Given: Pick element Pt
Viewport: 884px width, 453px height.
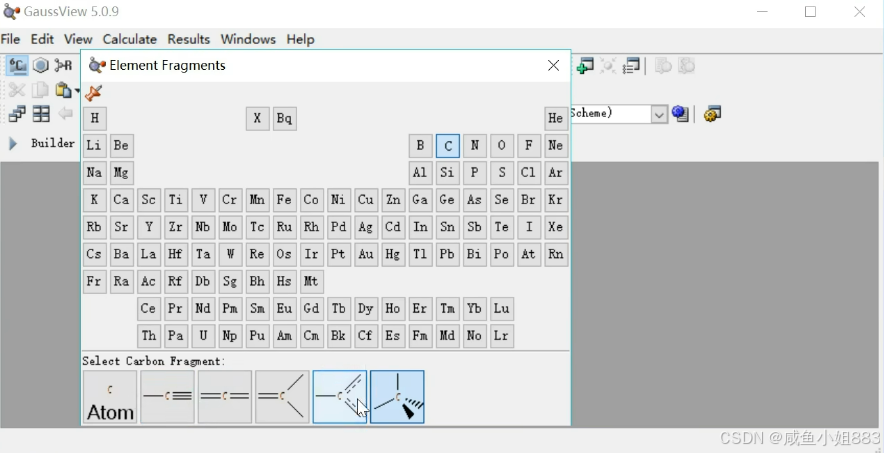Looking at the screenshot, I should pos(339,254).
